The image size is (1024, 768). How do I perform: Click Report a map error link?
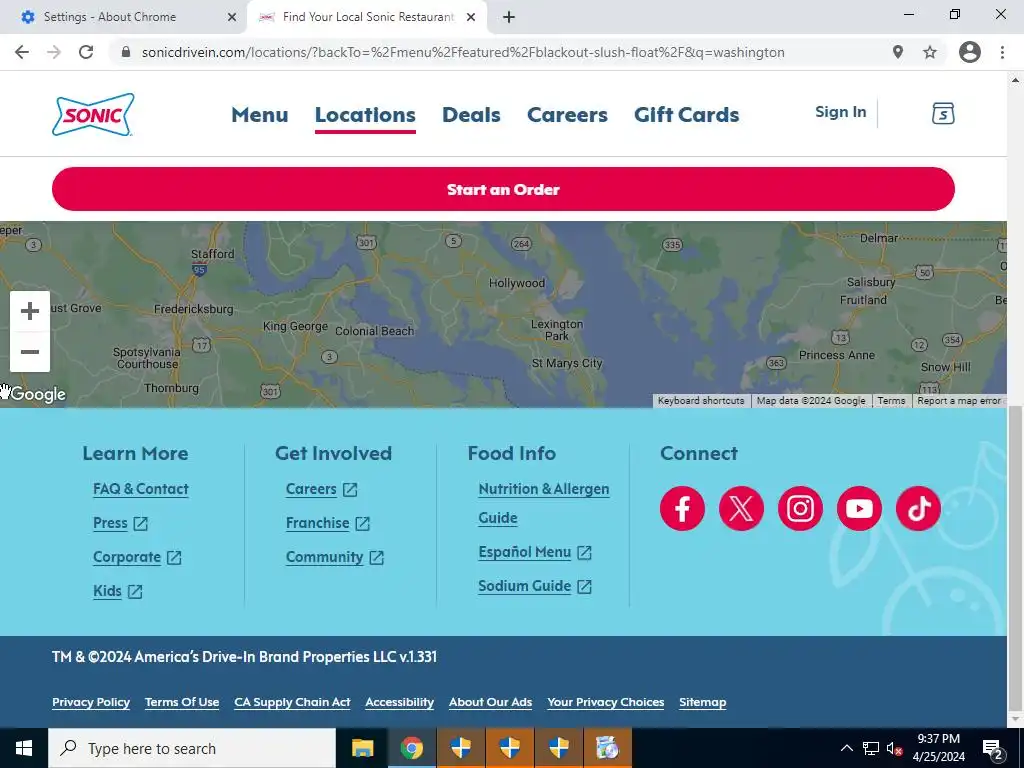[959, 401]
